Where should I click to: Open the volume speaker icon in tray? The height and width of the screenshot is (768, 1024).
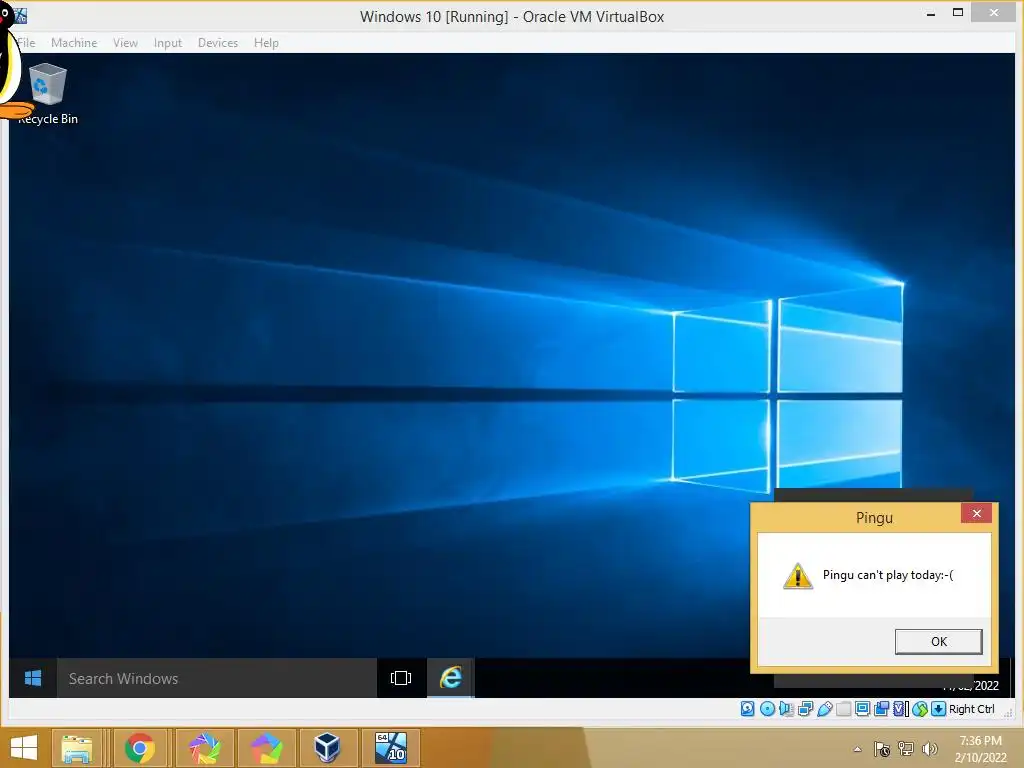[929, 749]
